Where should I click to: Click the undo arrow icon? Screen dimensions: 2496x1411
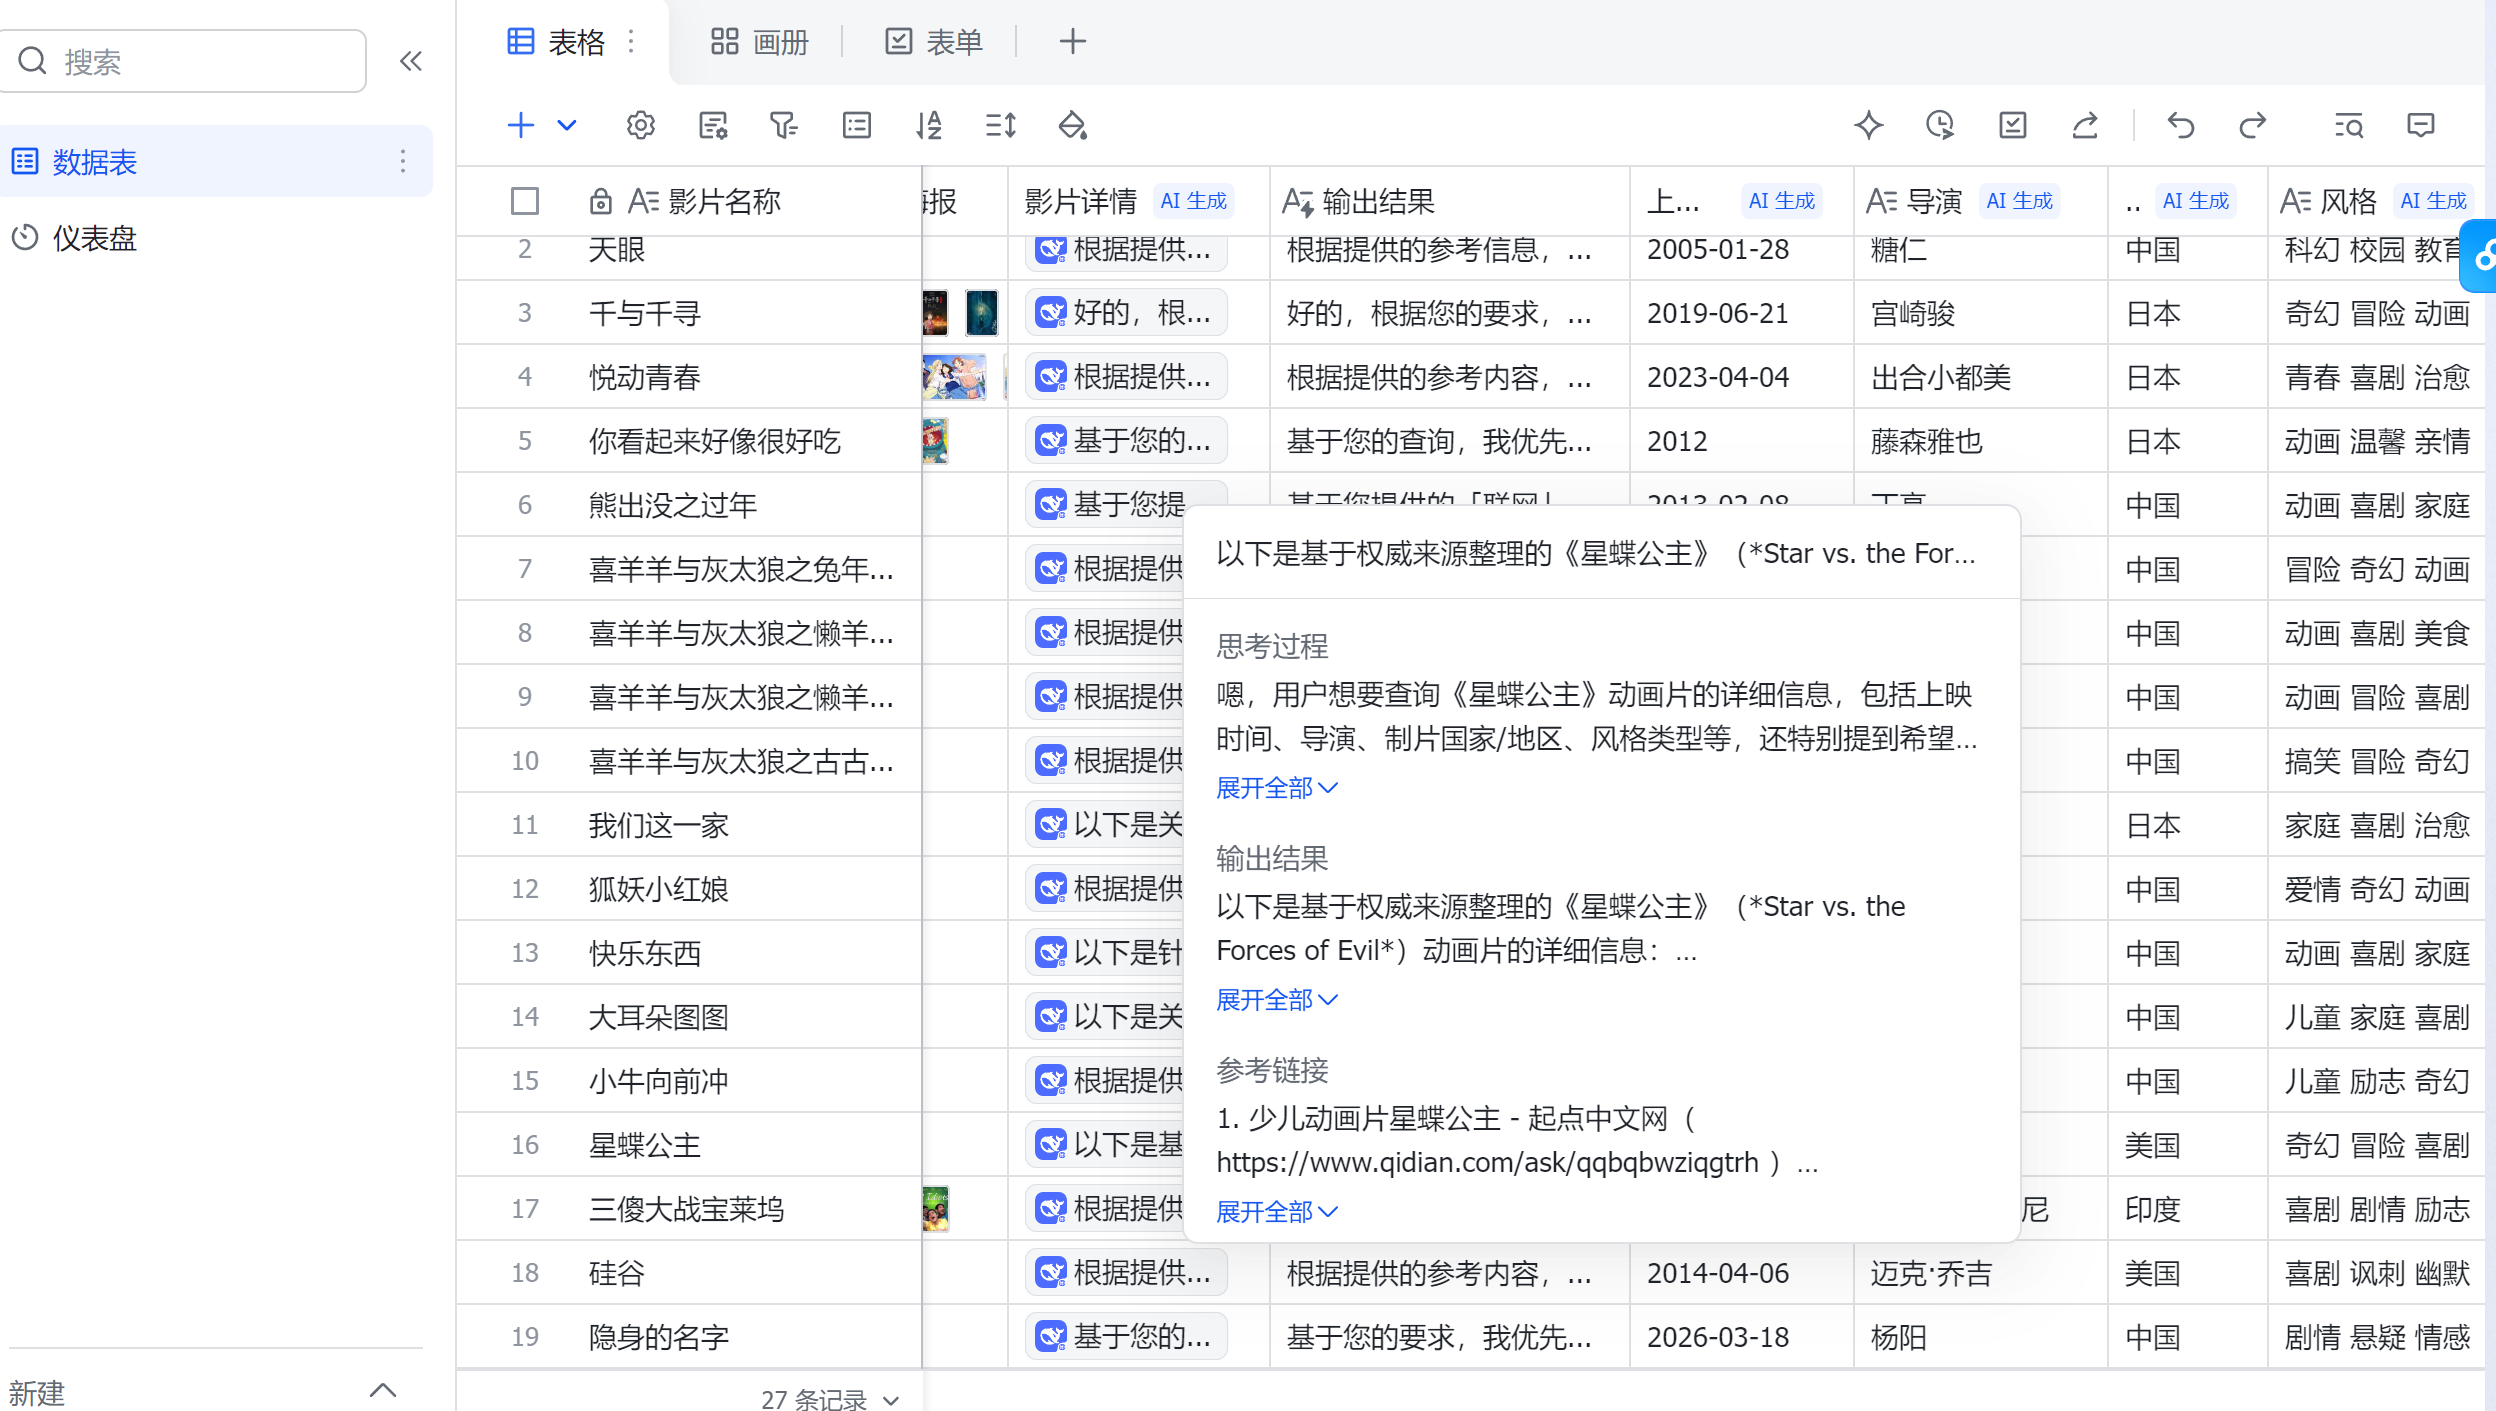(x=2180, y=126)
